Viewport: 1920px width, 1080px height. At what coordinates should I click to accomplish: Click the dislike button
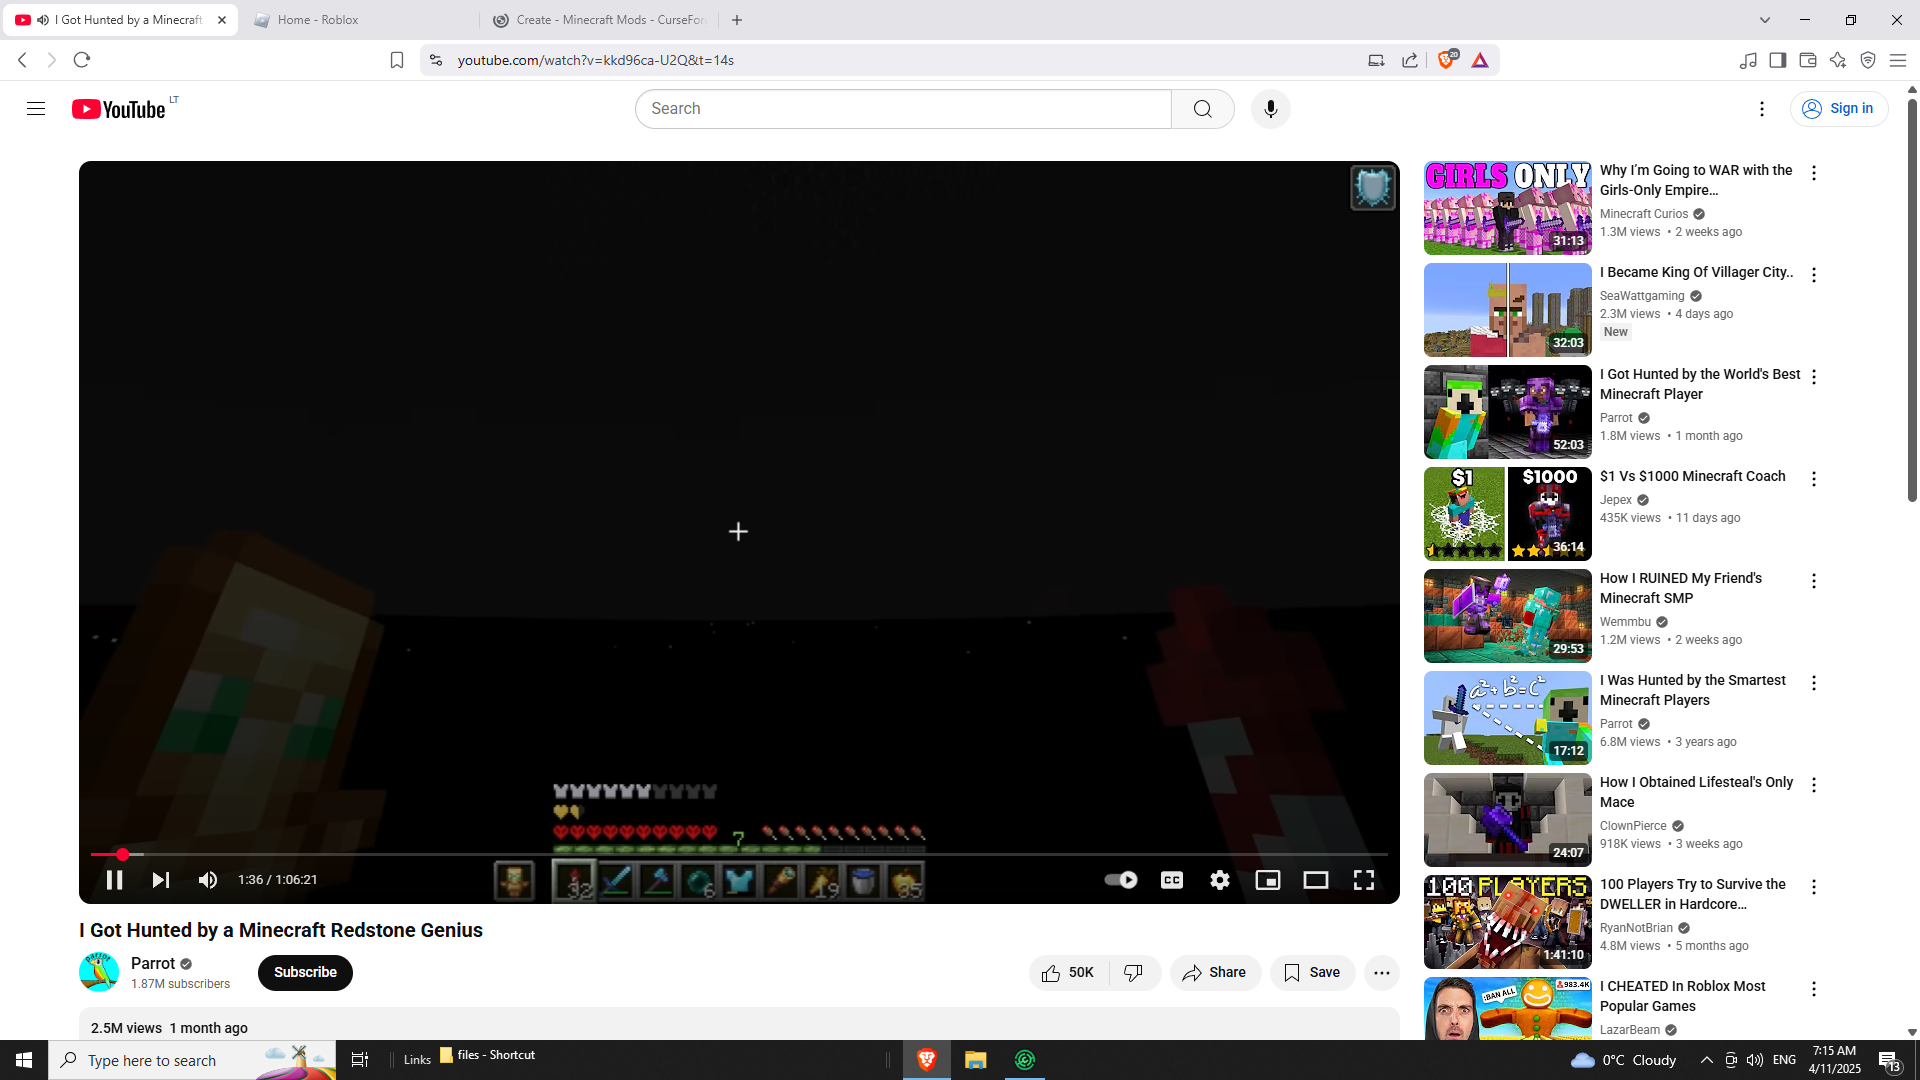pos(1133,973)
